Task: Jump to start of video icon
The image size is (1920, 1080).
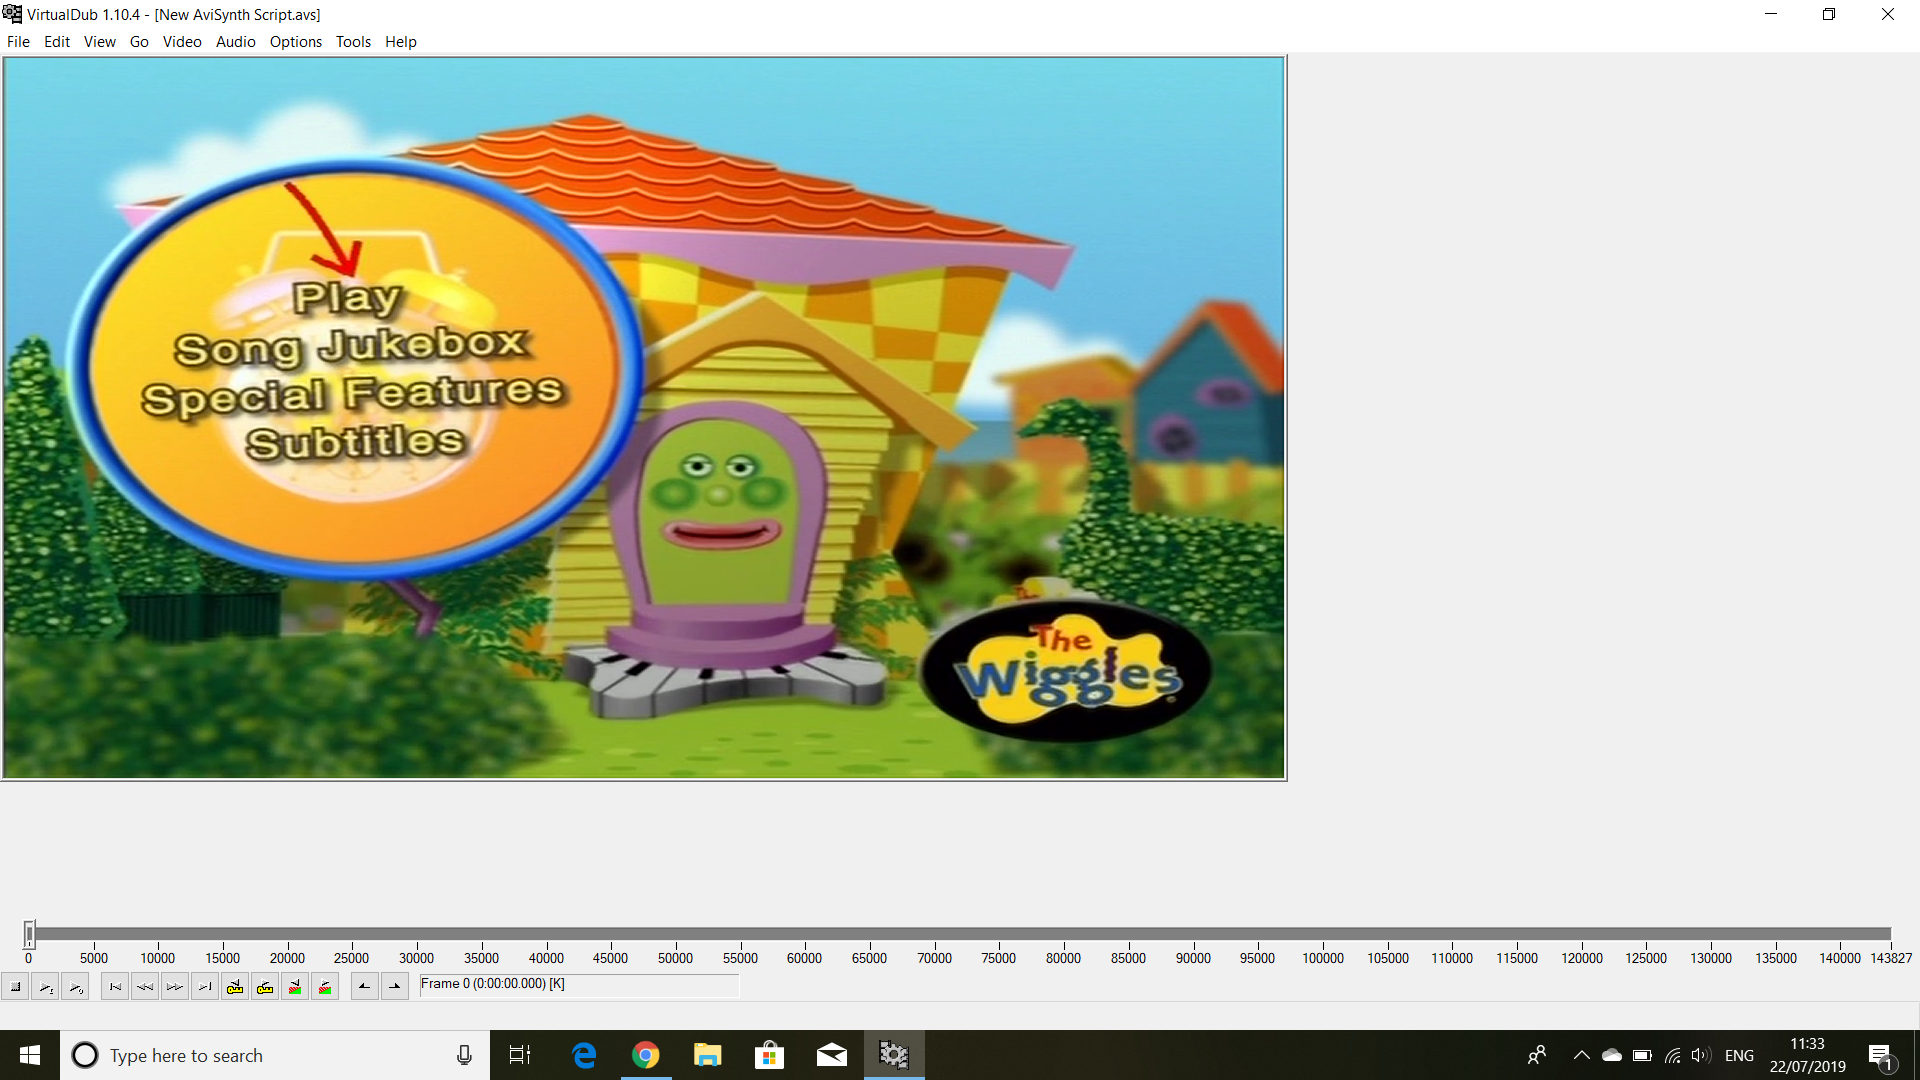Action: point(115,987)
